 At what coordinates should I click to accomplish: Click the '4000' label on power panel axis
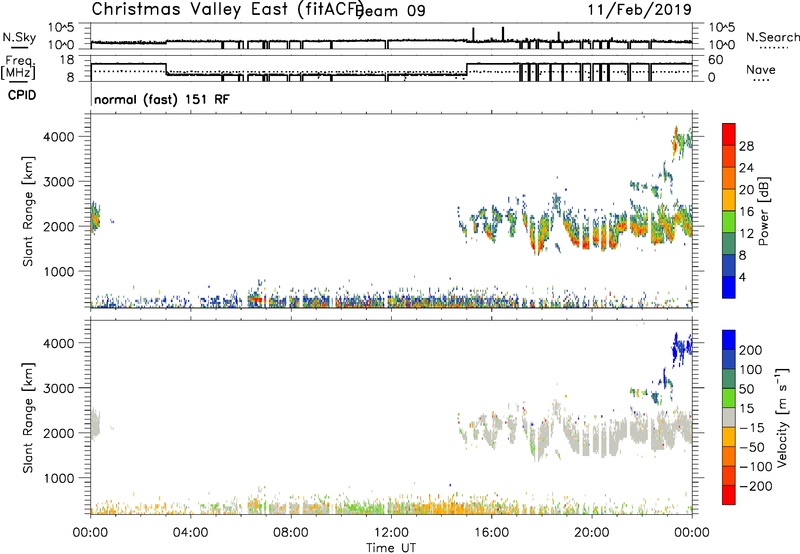tap(58, 137)
